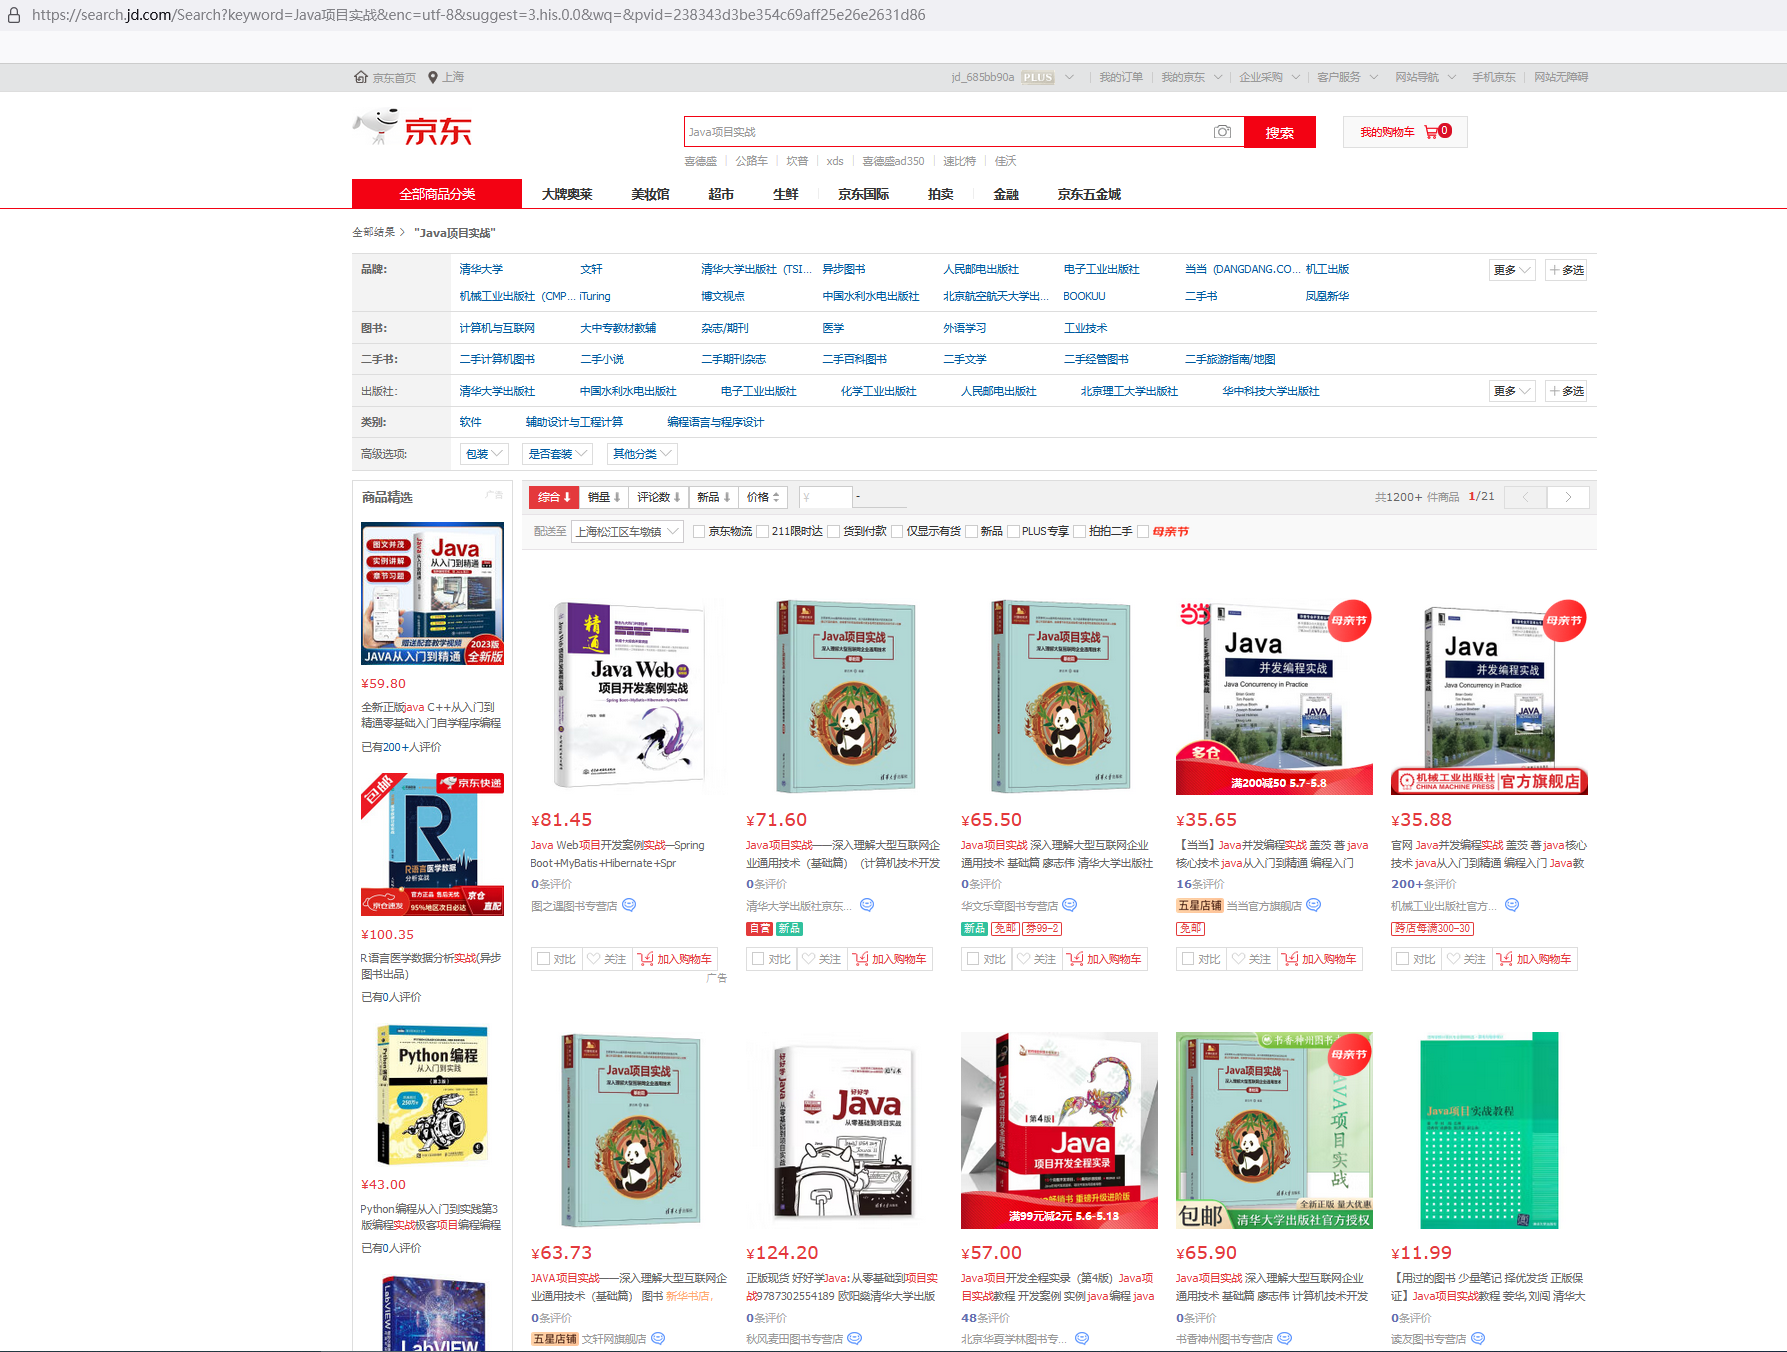Open the 我的京东 top menu dropdown
This screenshot has width=1787, height=1352.
[x=1191, y=77]
